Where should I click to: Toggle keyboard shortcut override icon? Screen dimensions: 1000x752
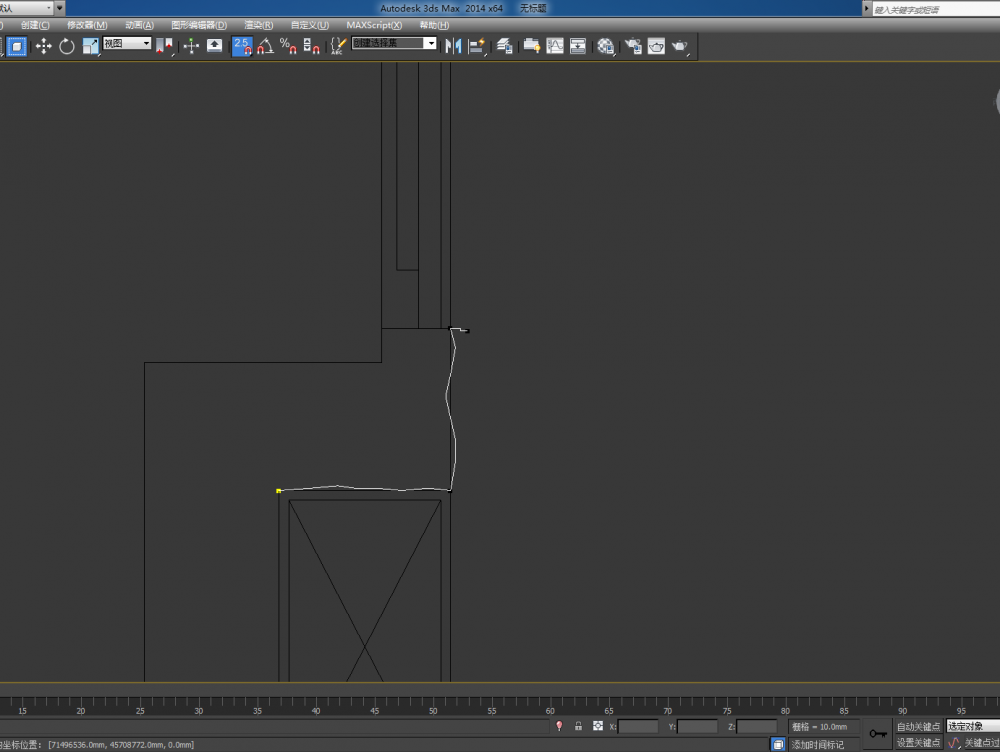tap(214, 46)
